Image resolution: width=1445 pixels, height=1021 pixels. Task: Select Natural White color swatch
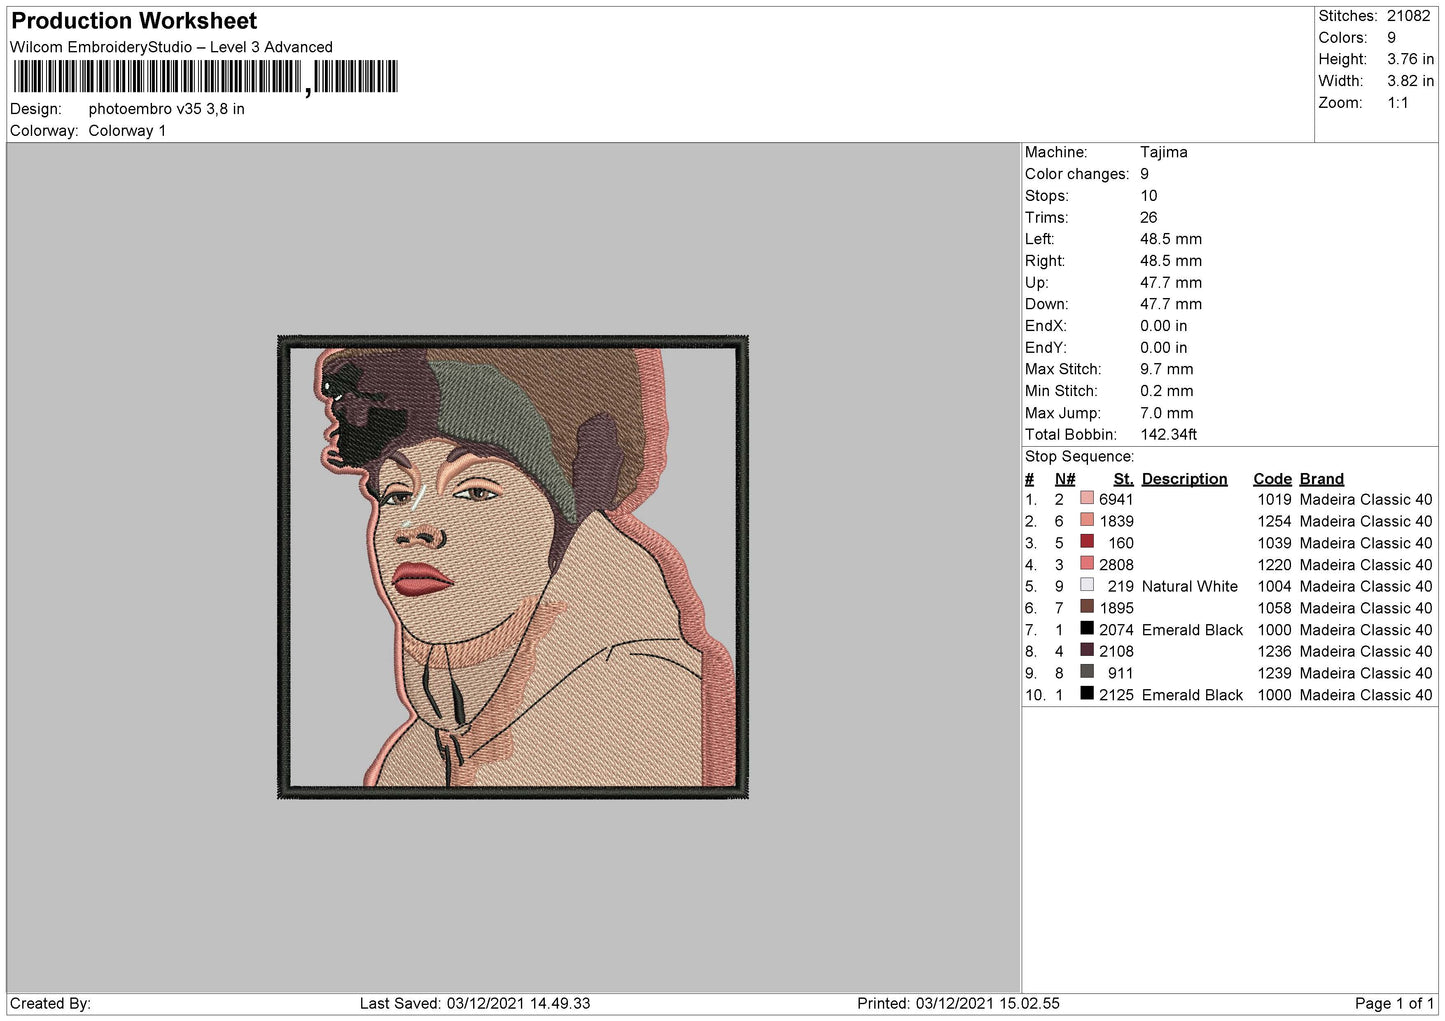pyautogui.click(x=1087, y=585)
